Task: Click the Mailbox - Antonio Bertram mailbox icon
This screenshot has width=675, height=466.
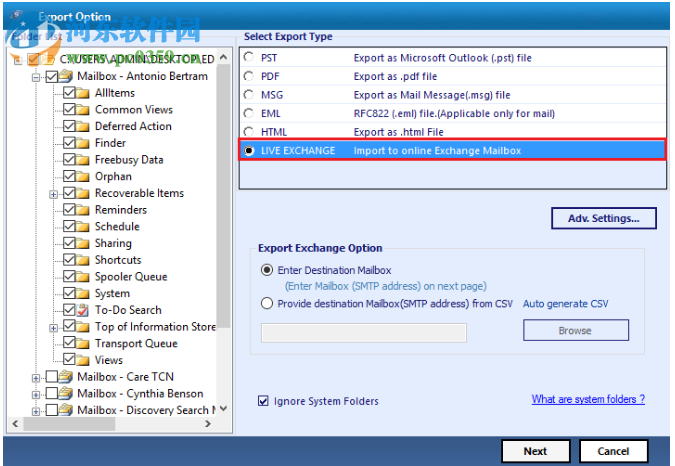Action: point(66,76)
